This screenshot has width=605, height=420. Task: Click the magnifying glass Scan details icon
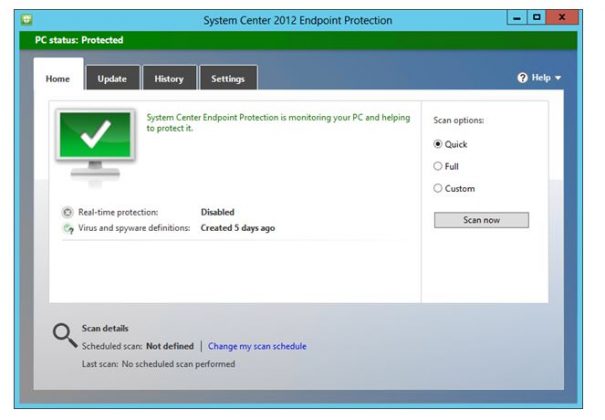(65, 335)
